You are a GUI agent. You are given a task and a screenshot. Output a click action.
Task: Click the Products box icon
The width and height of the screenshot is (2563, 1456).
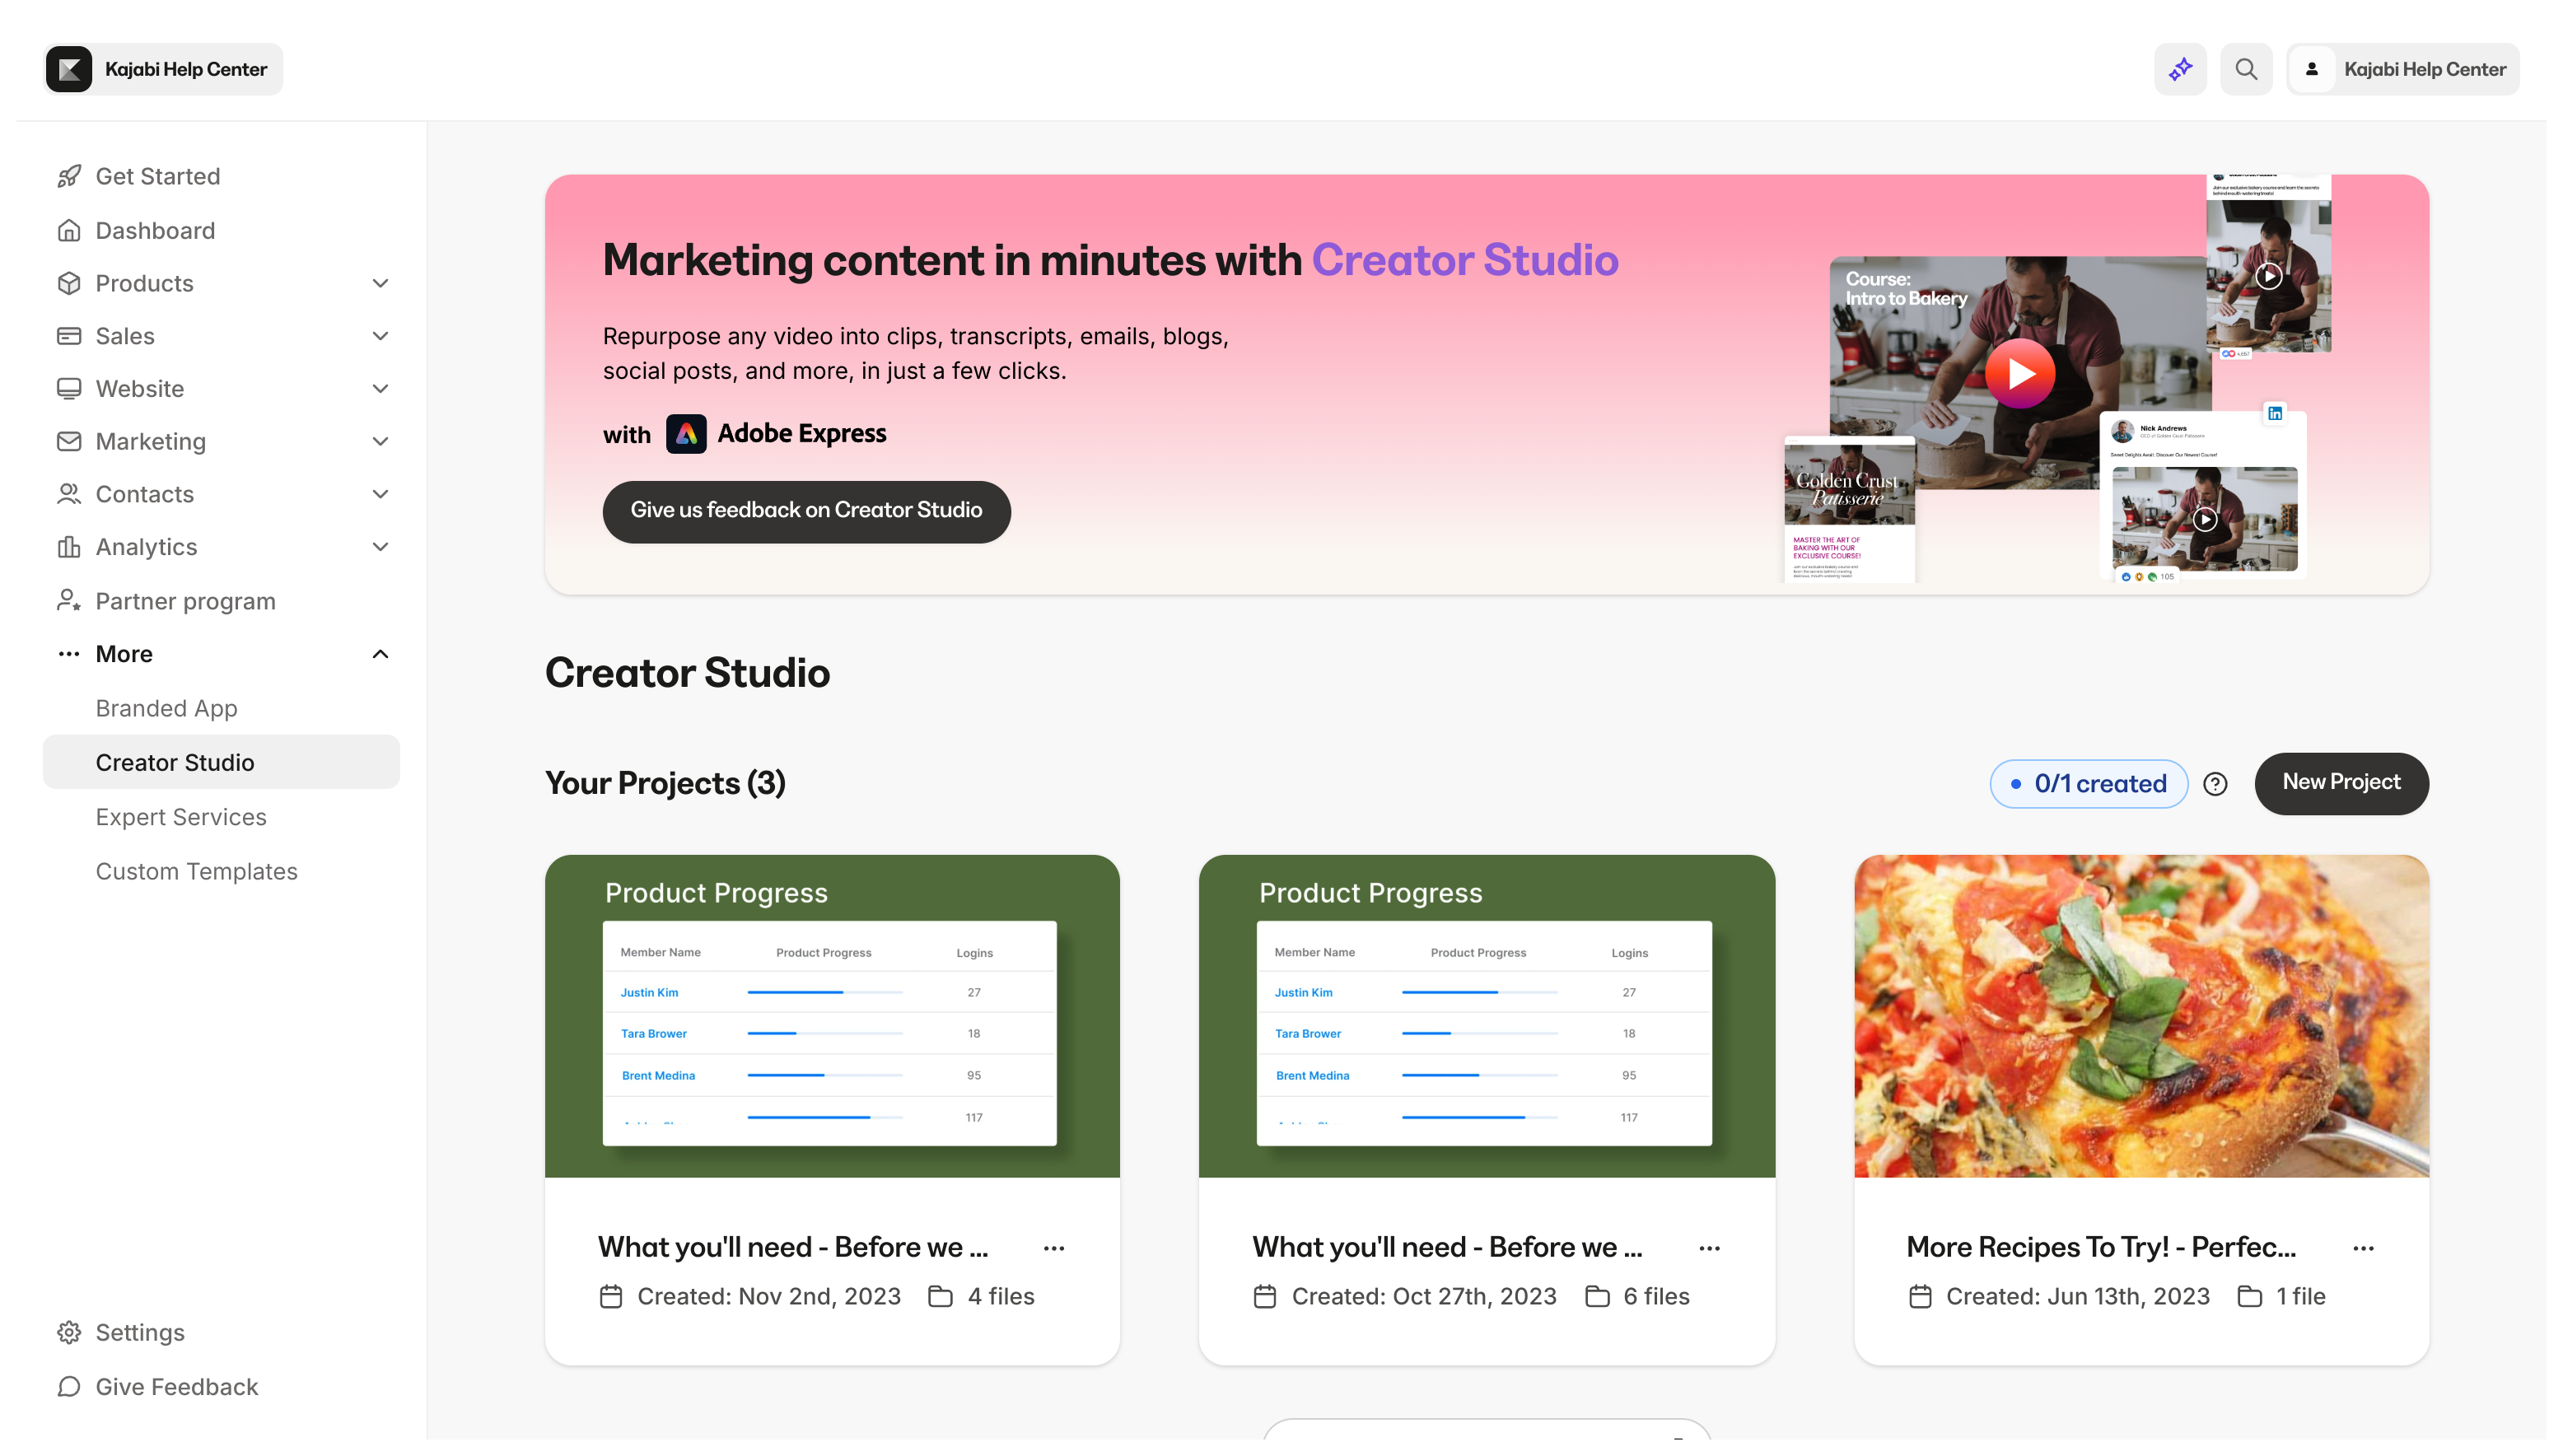tap(69, 283)
